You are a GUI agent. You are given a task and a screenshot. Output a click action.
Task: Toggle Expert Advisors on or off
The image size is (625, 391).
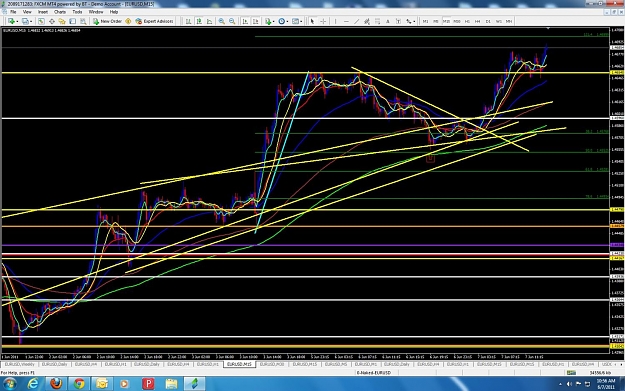pyautogui.click(x=154, y=21)
